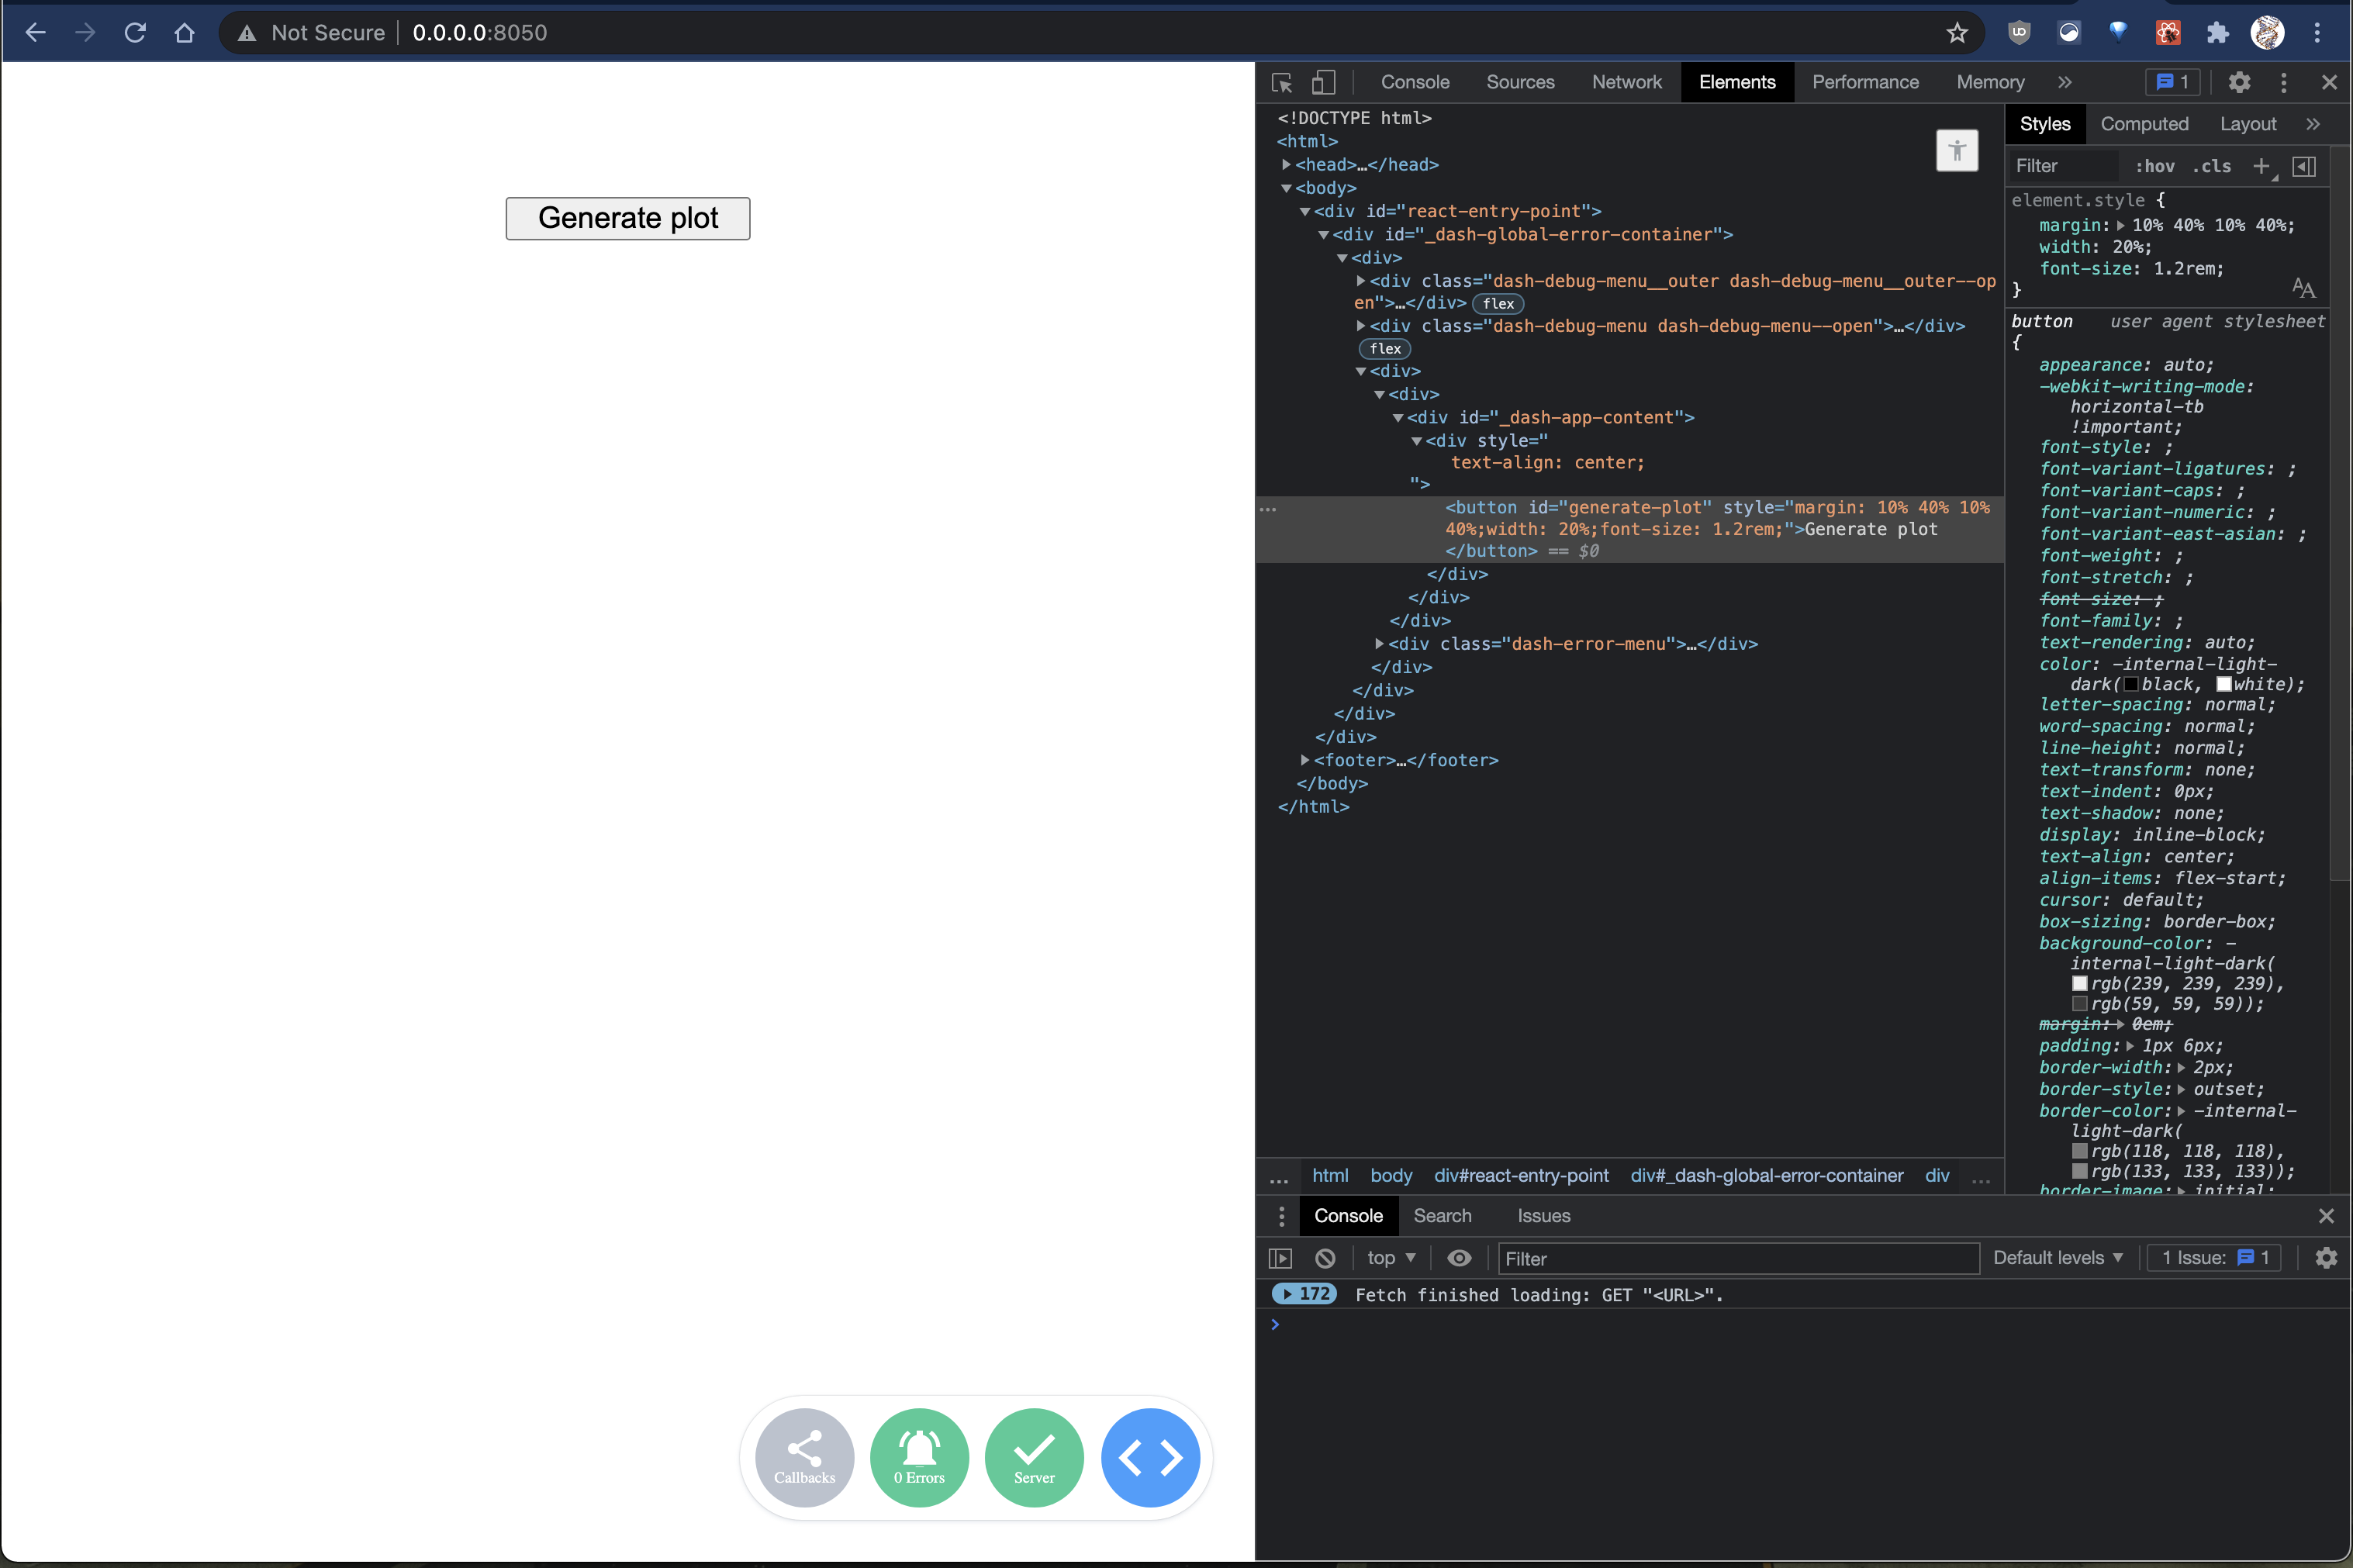Open the top JavaScript context dropdown
The height and width of the screenshot is (1568, 2353).
(x=1391, y=1258)
